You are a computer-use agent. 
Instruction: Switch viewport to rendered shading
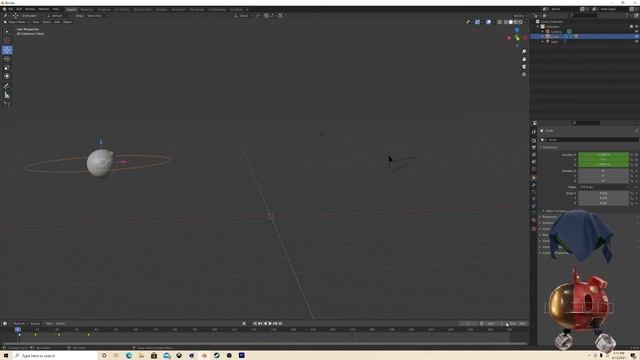tap(520, 22)
